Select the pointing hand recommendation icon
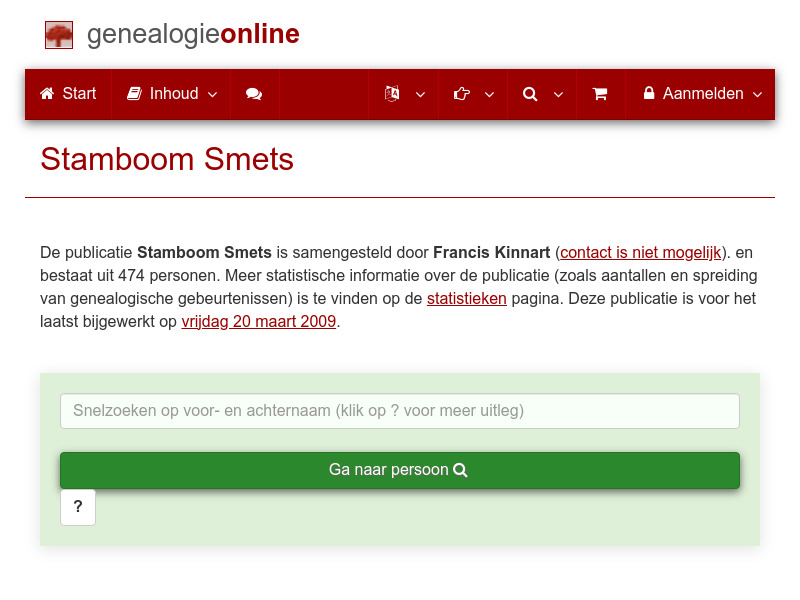 tap(460, 93)
